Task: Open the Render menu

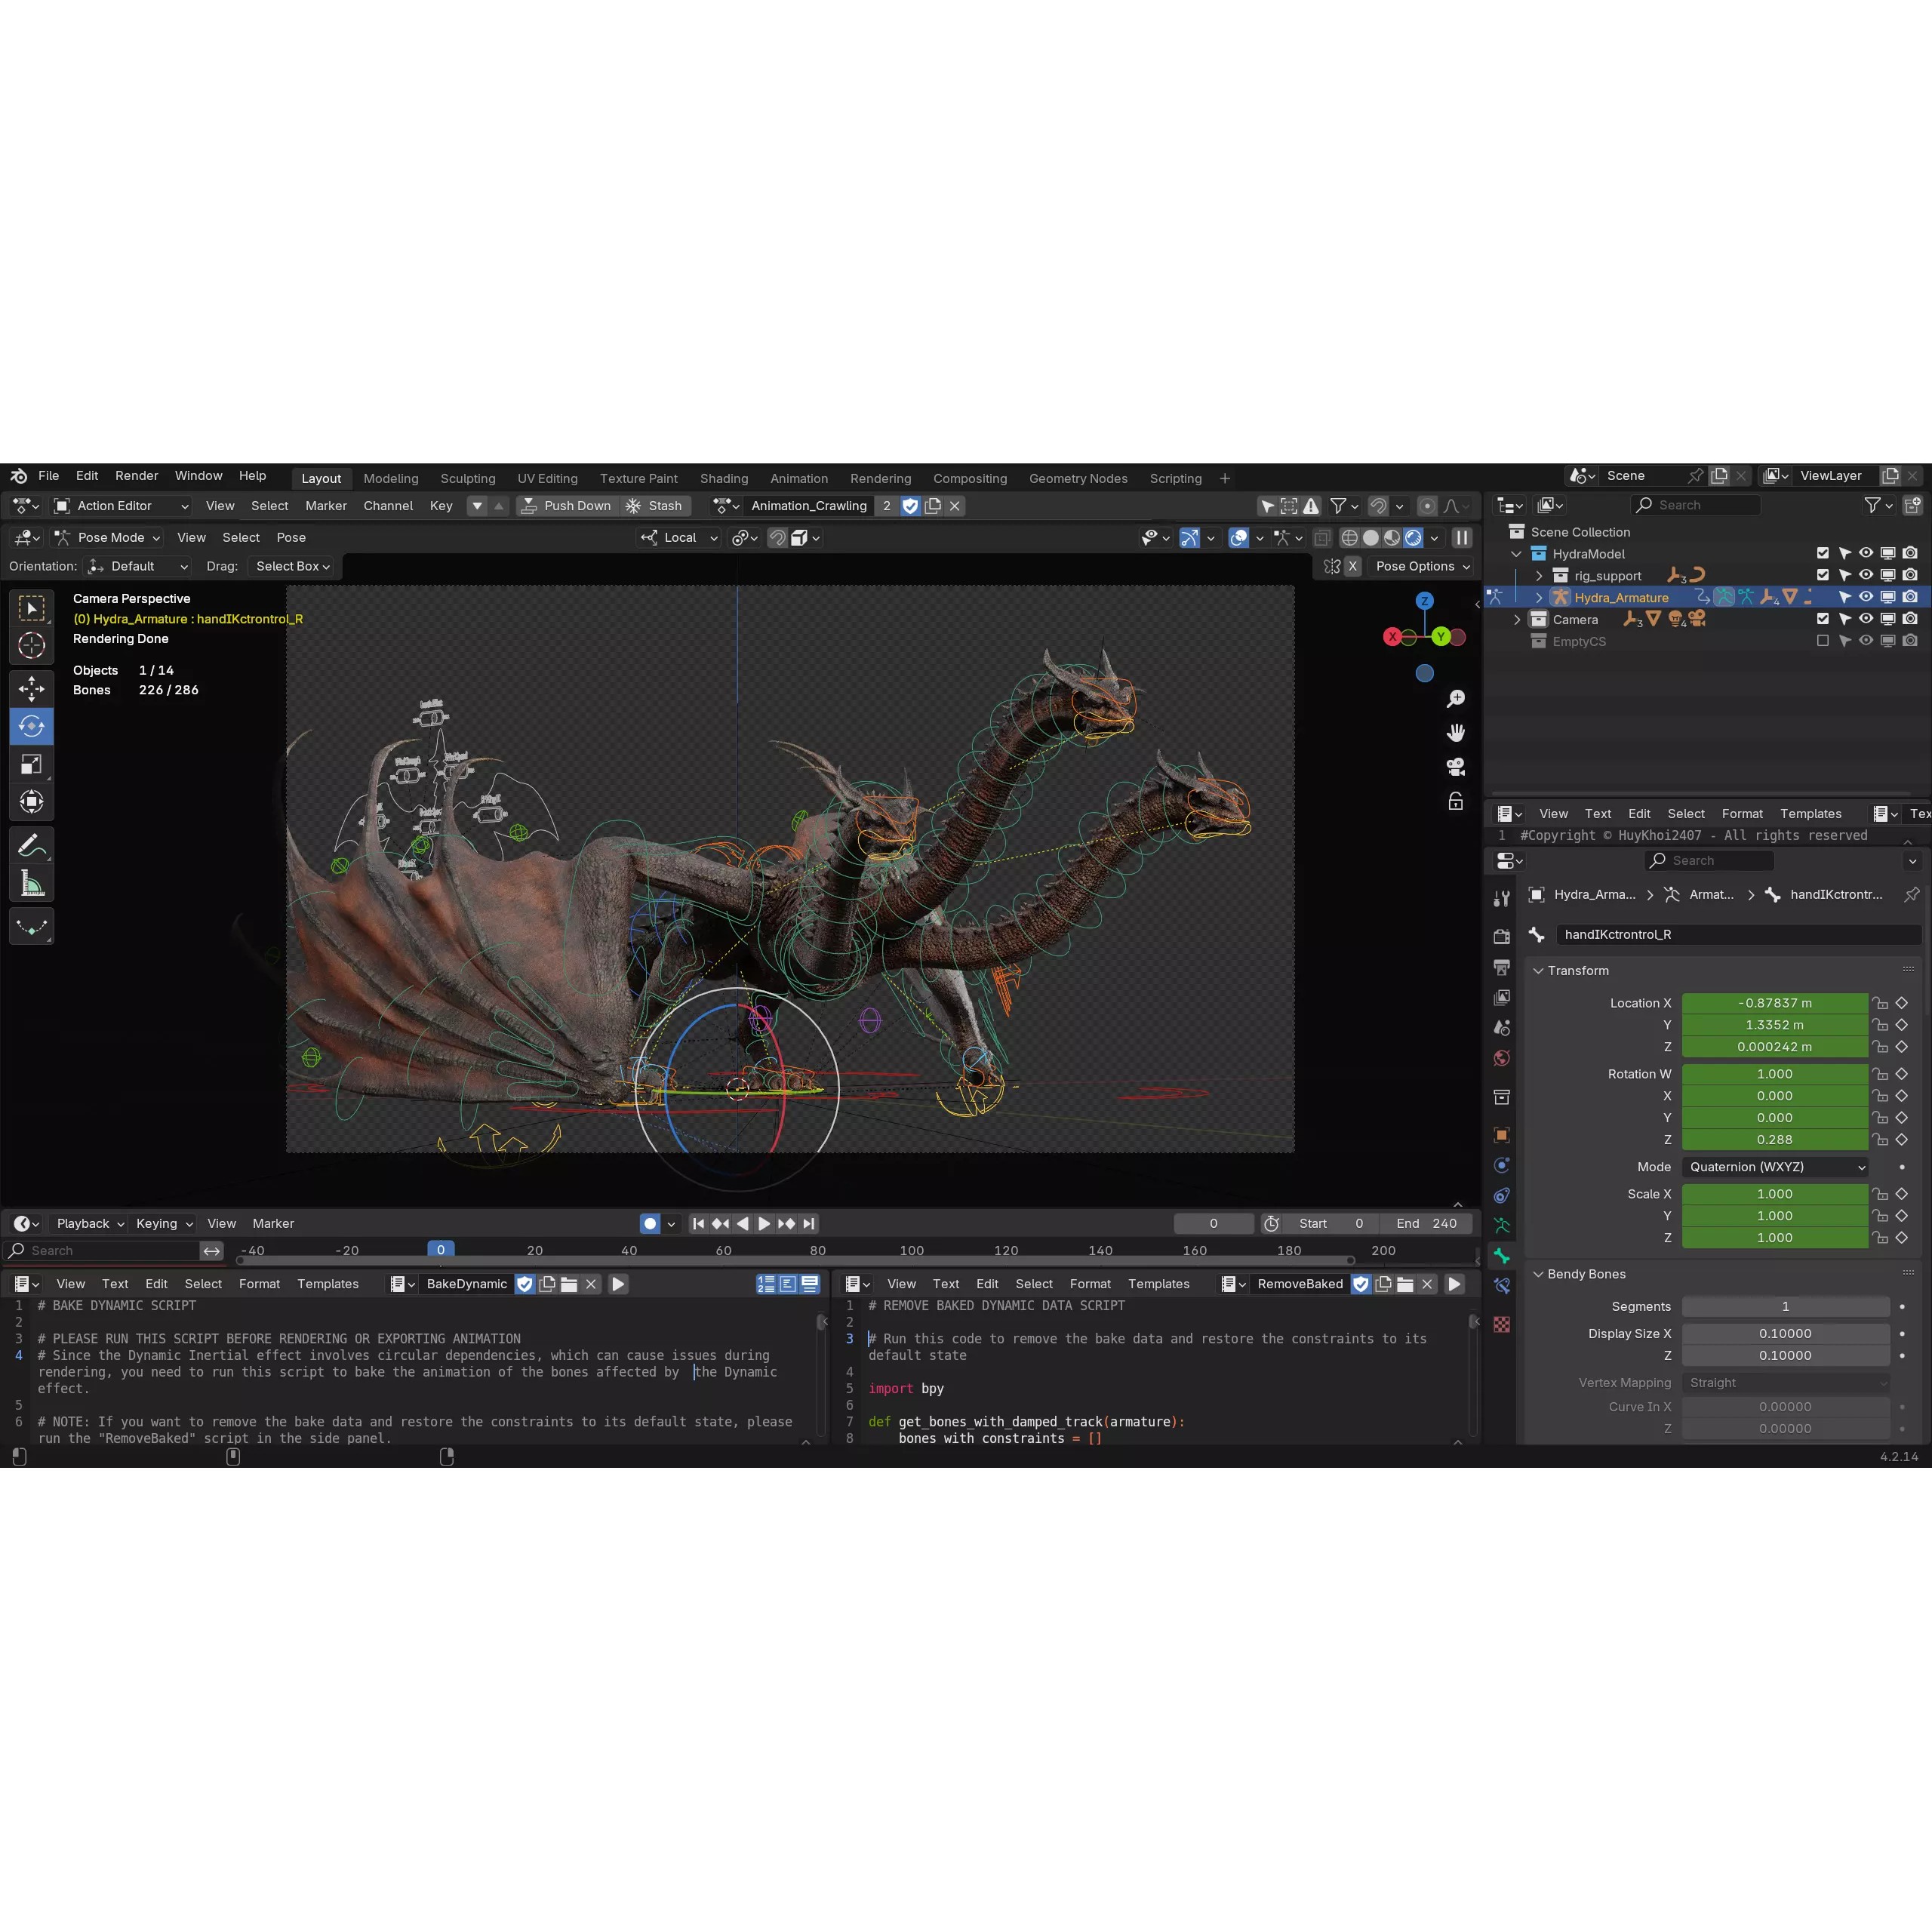Action: [136, 476]
